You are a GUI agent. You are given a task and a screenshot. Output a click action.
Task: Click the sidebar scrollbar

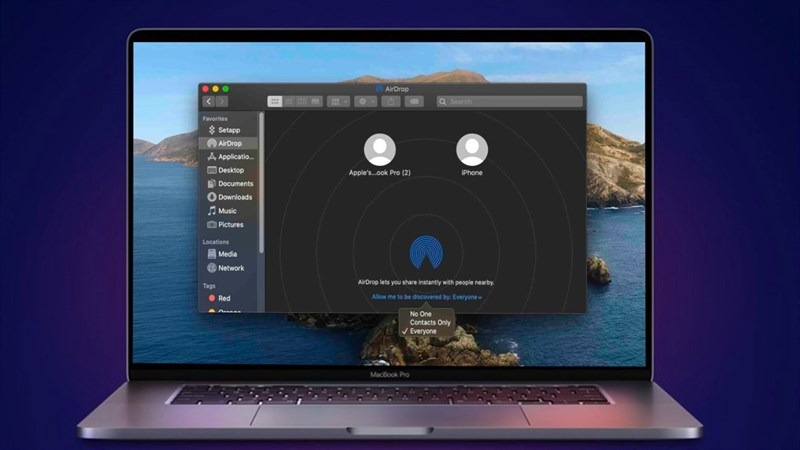(261, 183)
